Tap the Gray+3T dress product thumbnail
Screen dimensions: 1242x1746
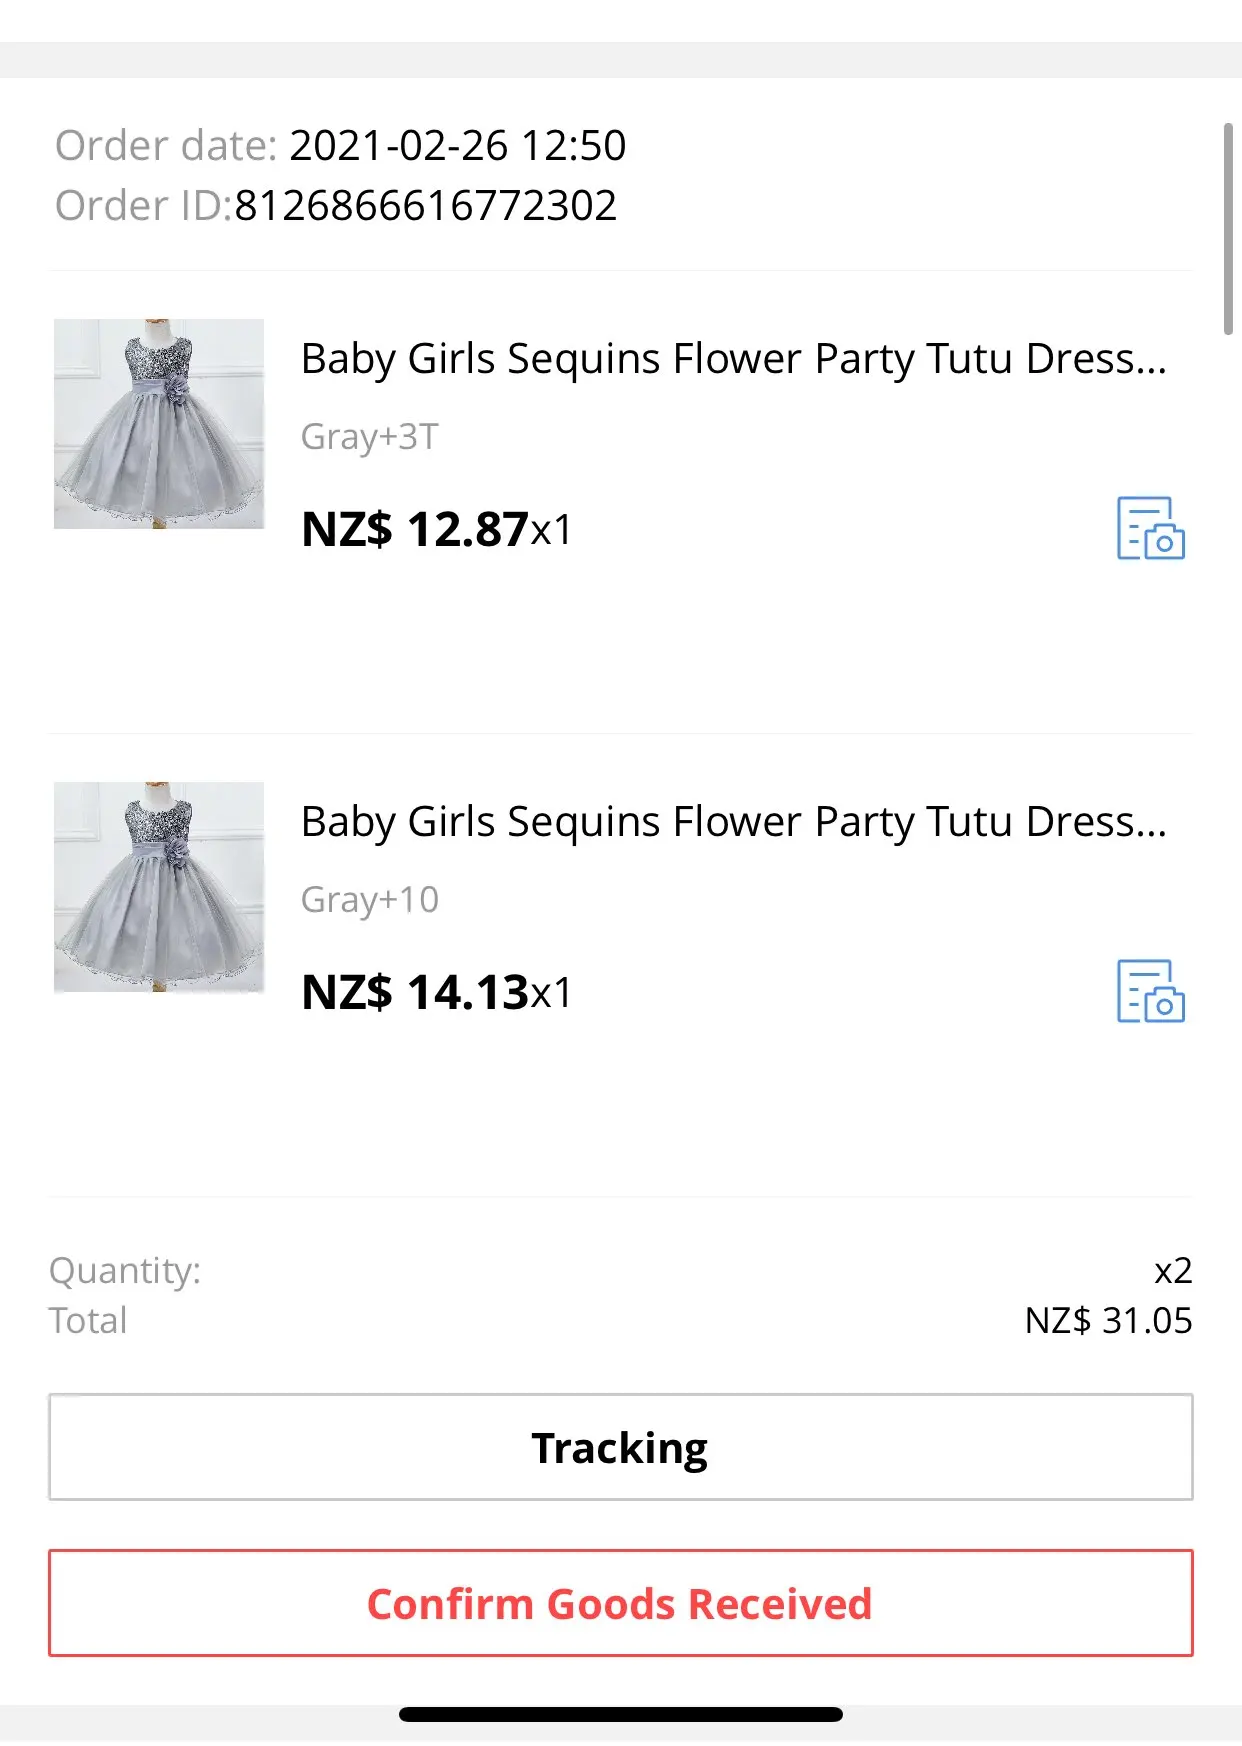click(159, 423)
